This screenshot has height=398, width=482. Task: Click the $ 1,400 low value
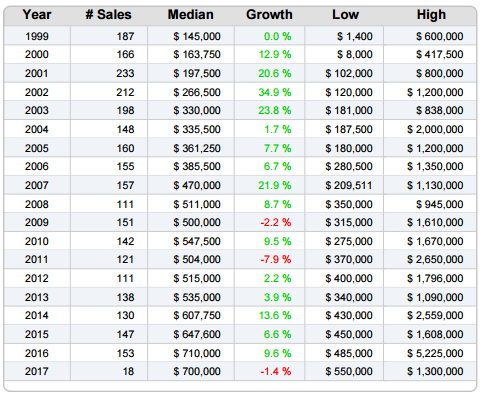355,36
